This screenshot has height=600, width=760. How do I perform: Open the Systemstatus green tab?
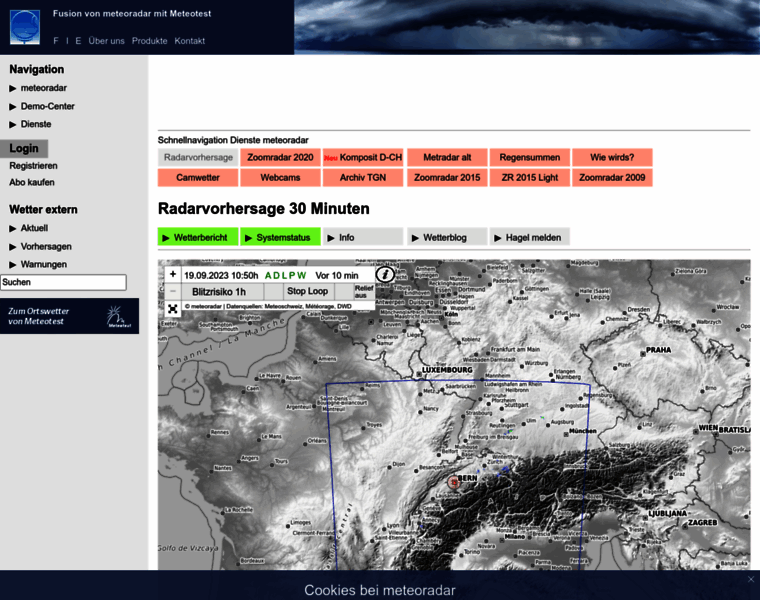tap(280, 237)
